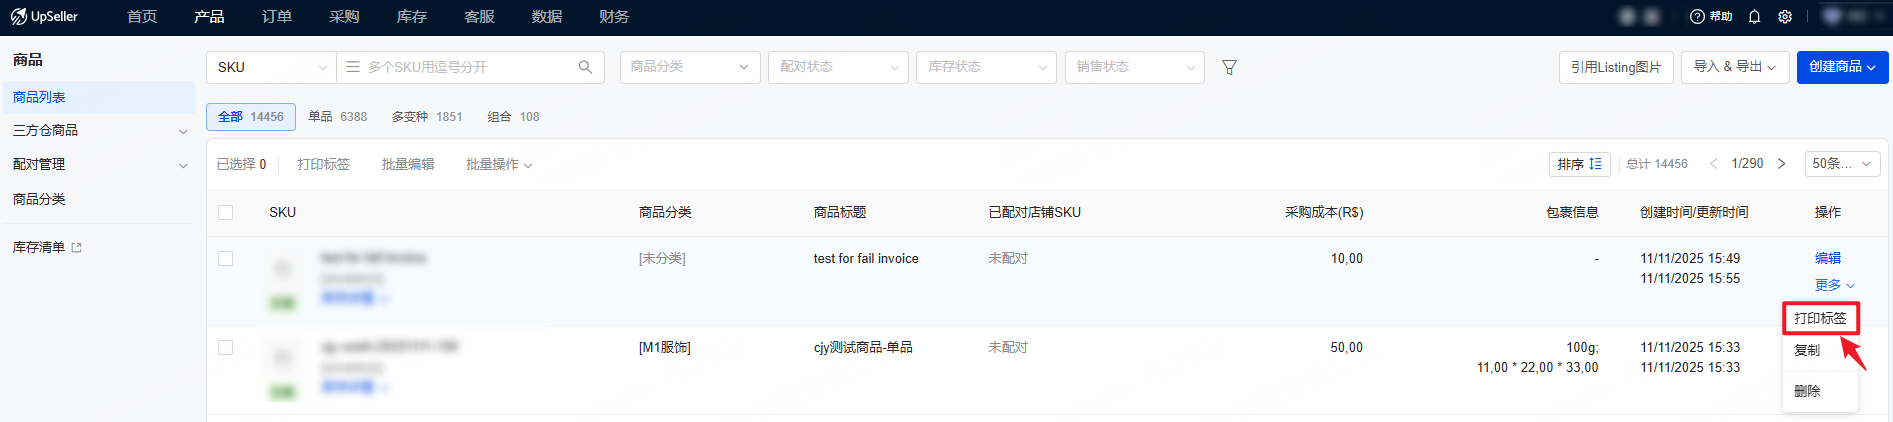Screen dimensions: 1893x422
Task: Check the box for test for fail invoice row
Action: click(226, 258)
